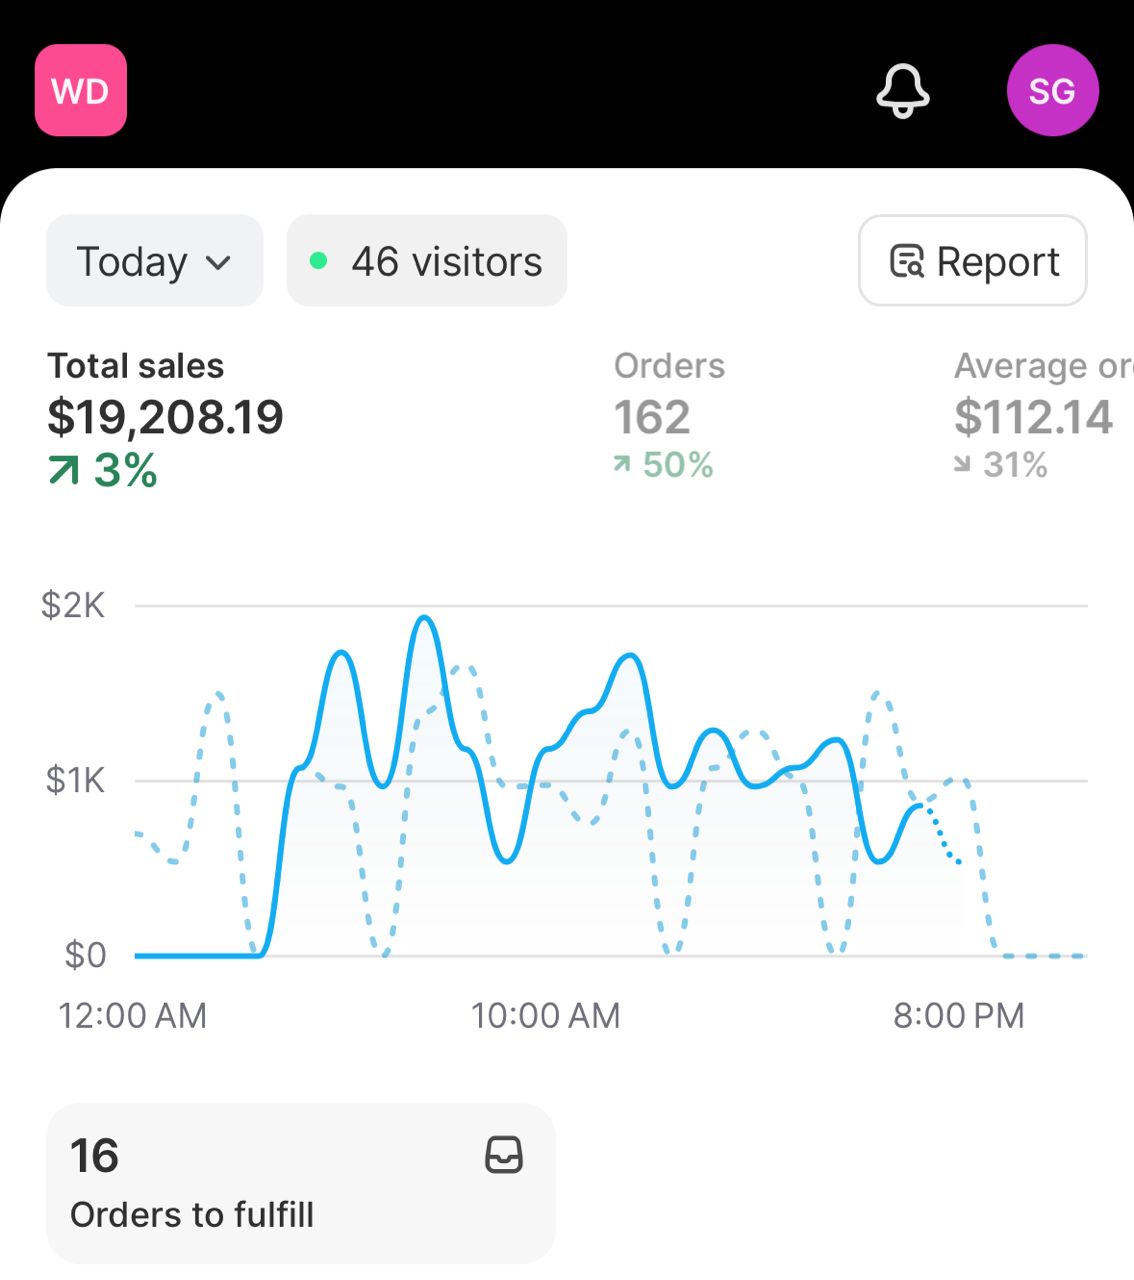Click the green up arrow beside 3%
Screen dimensions: 1134x1280
[64, 470]
